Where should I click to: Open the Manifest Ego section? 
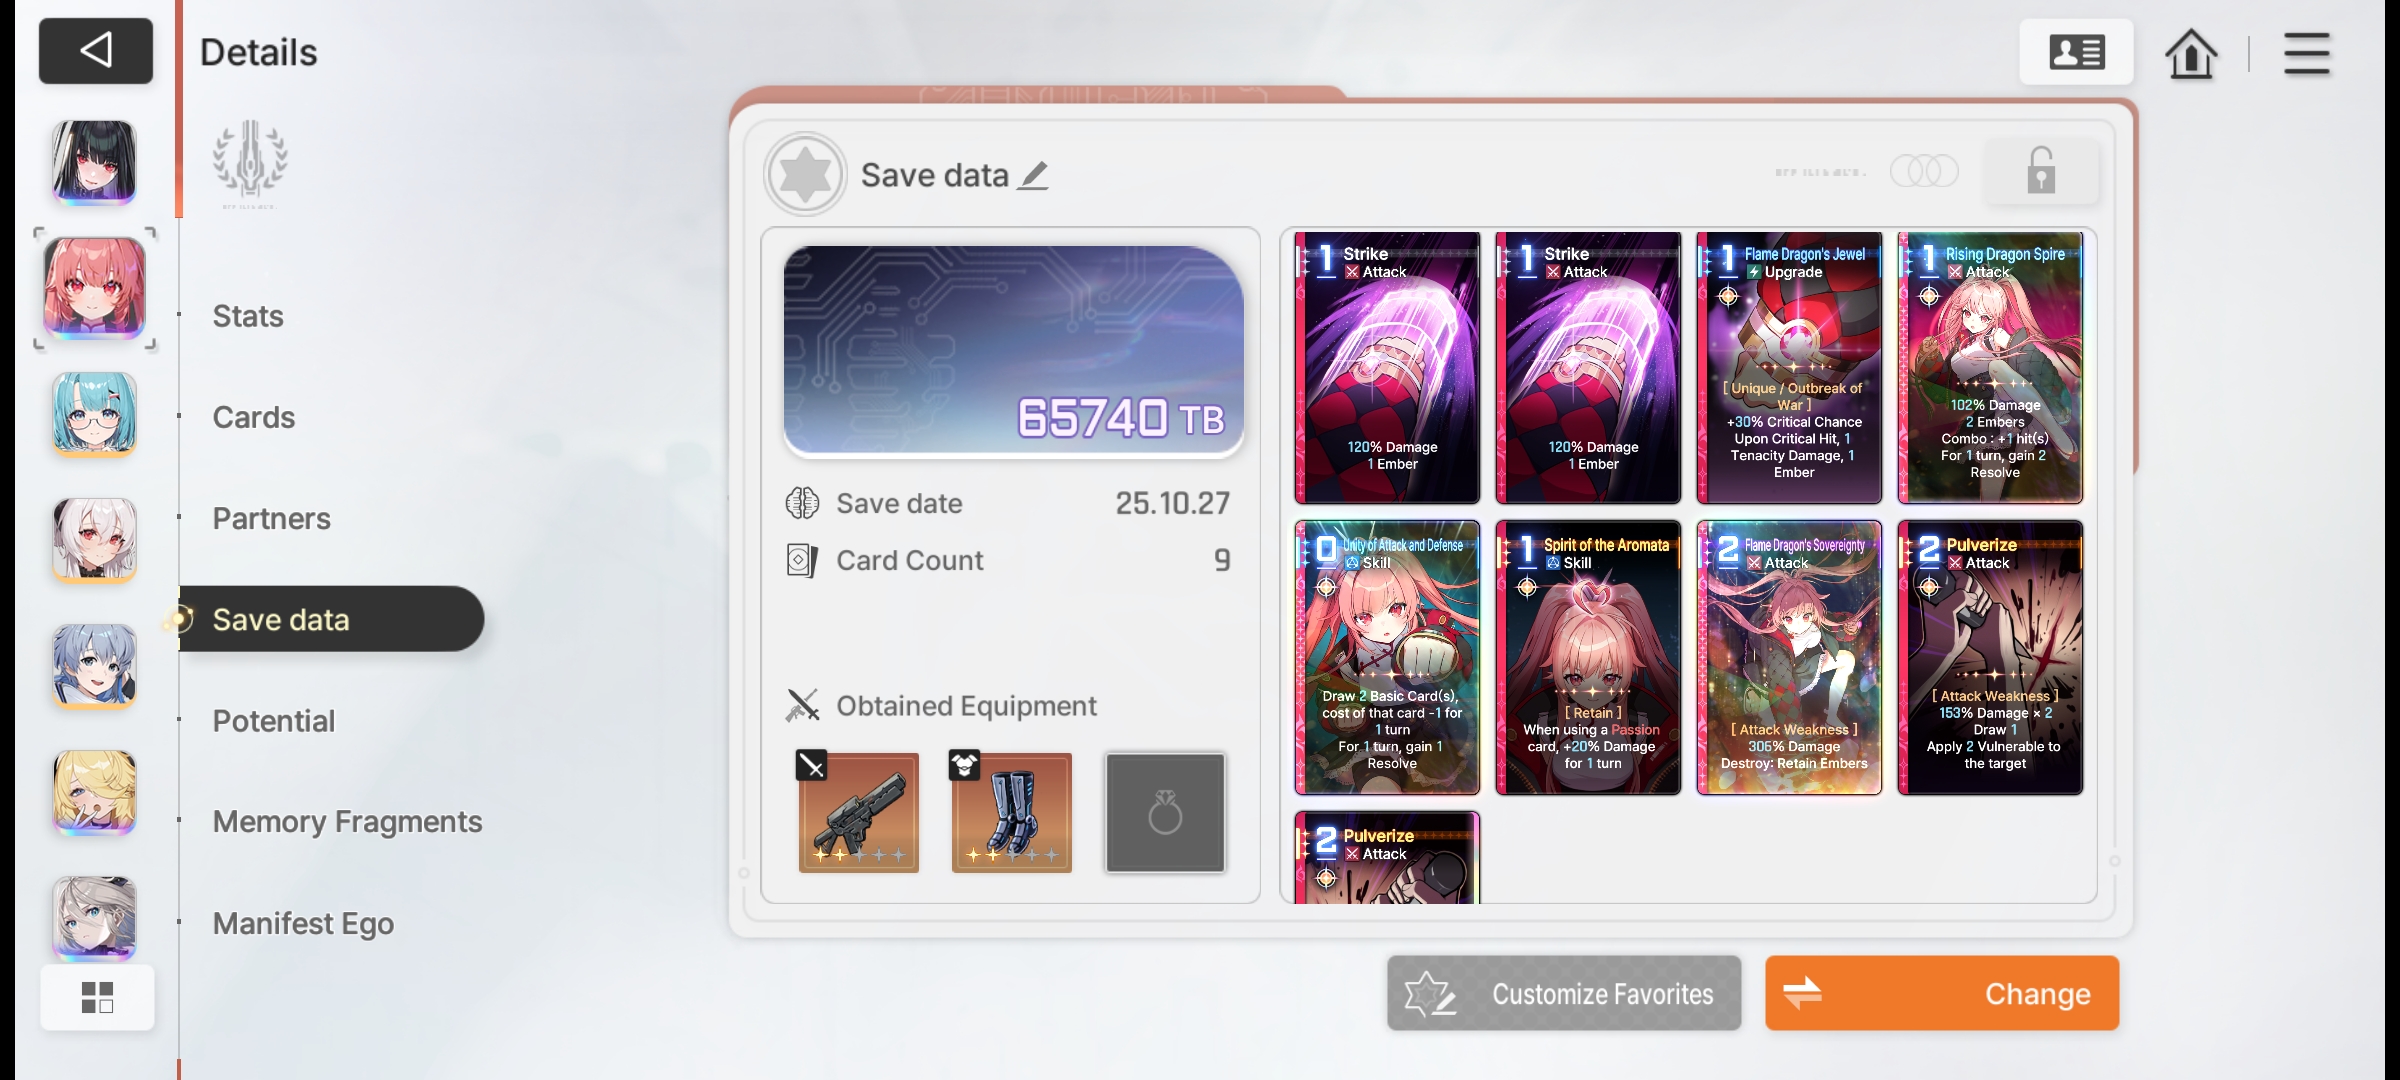click(x=303, y=923)
